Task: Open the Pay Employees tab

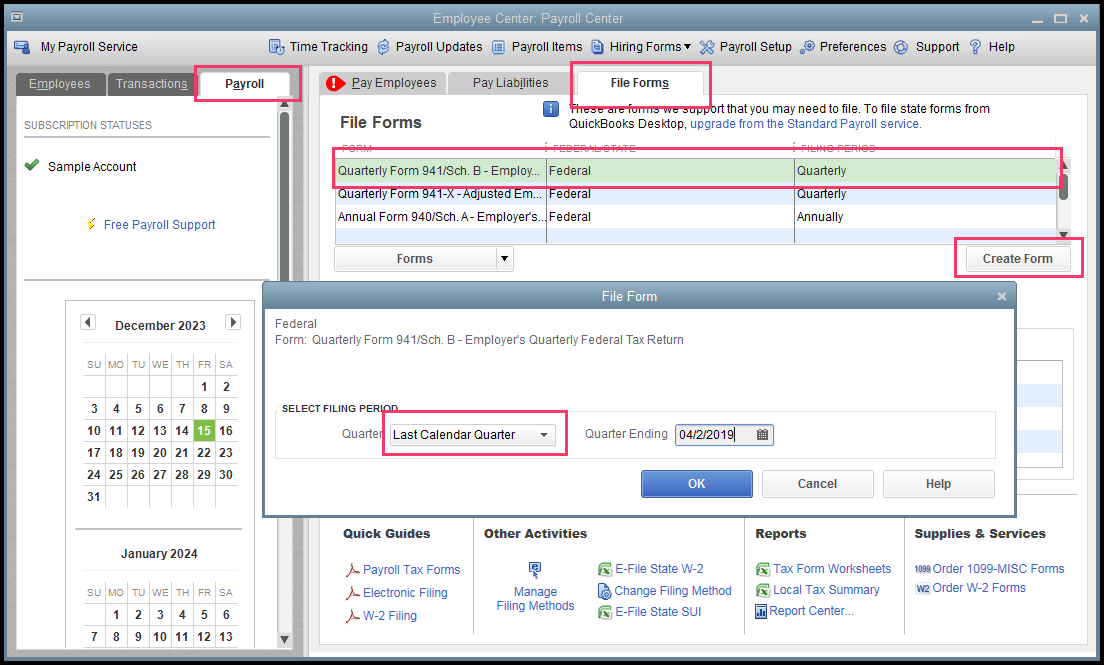Action: [x=382, y=83]
